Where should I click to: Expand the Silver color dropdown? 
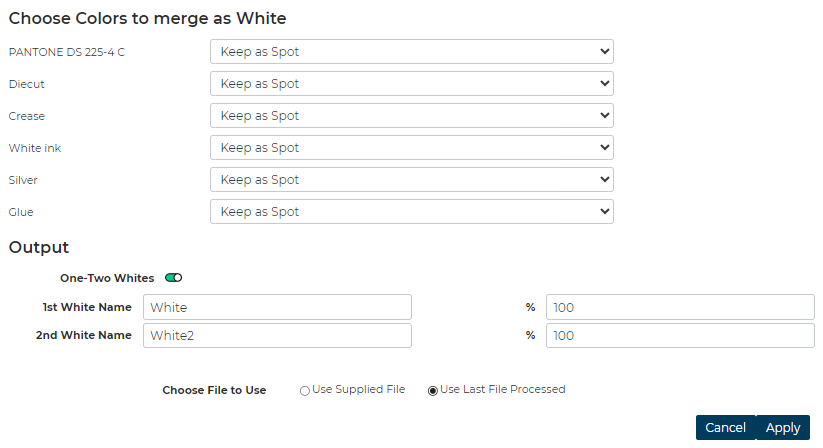click(411, 180)
